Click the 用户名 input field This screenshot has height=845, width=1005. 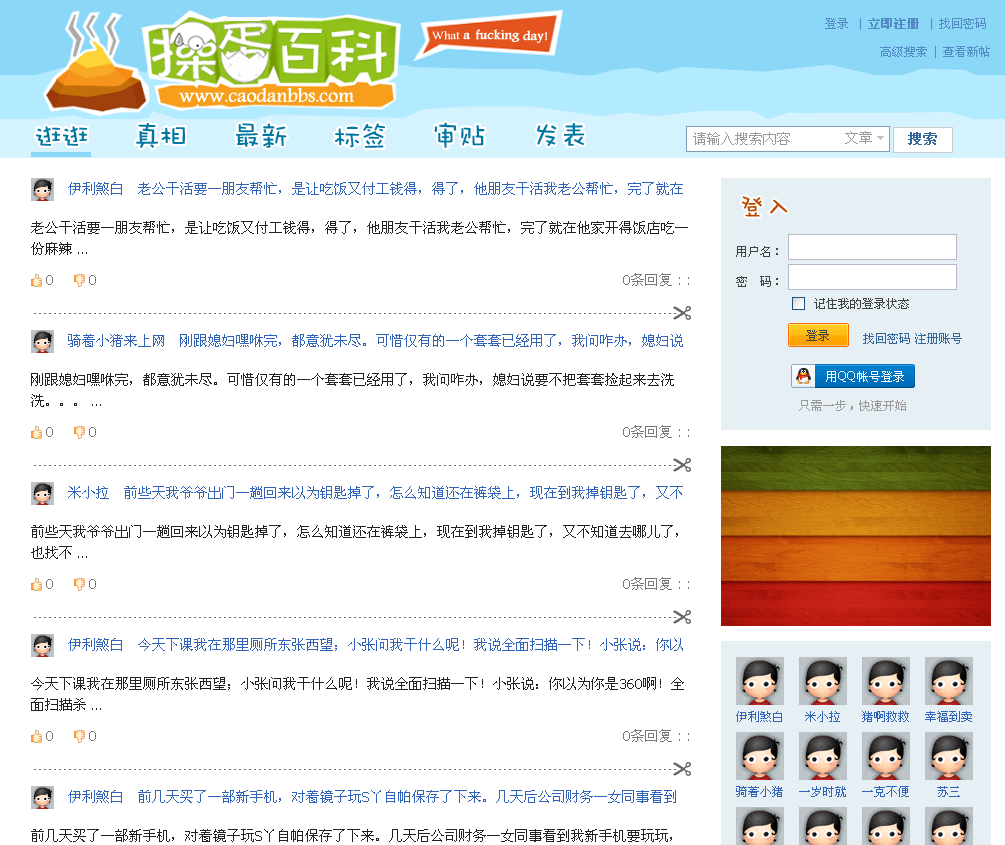(872, 247)
